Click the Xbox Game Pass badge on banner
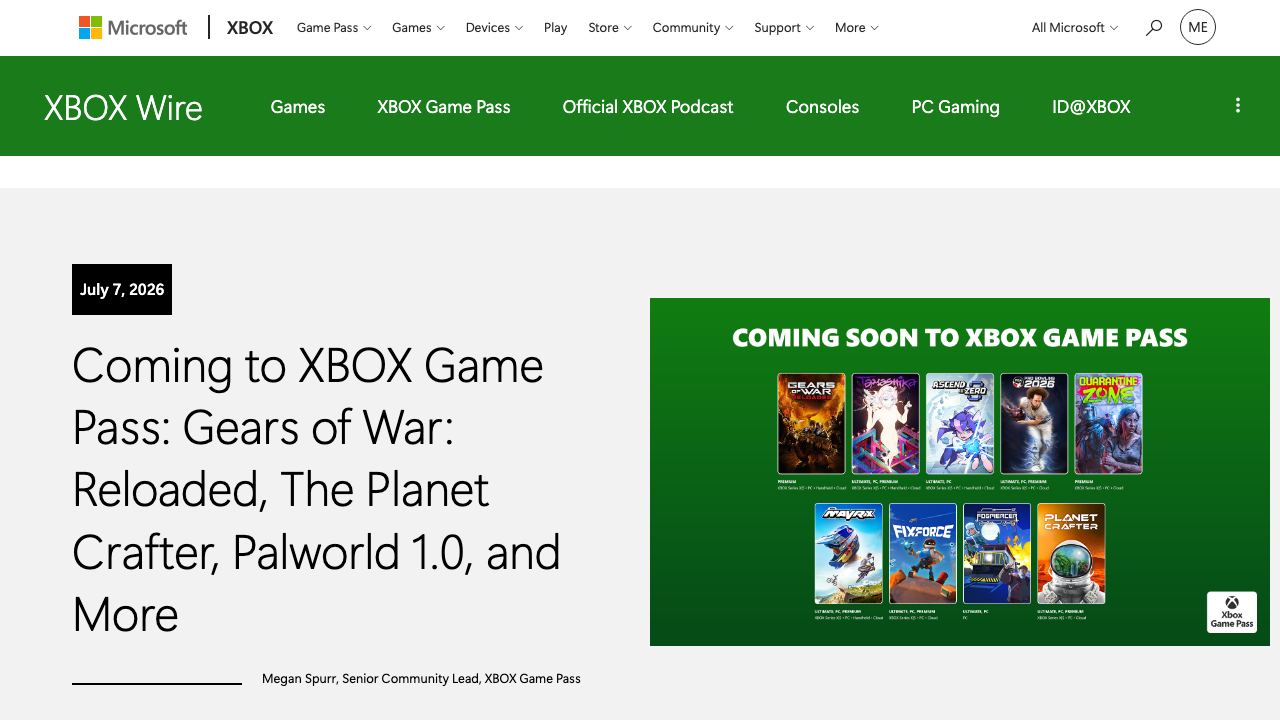Screen dimensions: 1280x720 tap(1232, 612)
